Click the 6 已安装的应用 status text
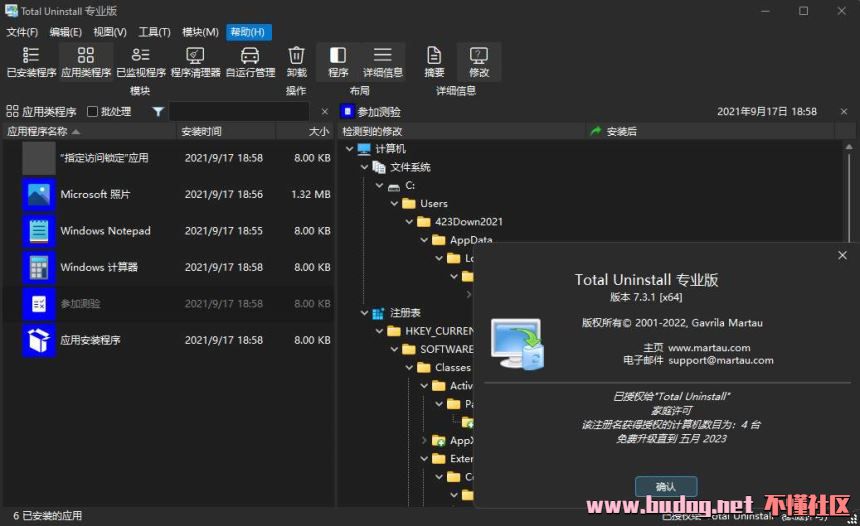 pyautogui.click(x=47, y=516)
